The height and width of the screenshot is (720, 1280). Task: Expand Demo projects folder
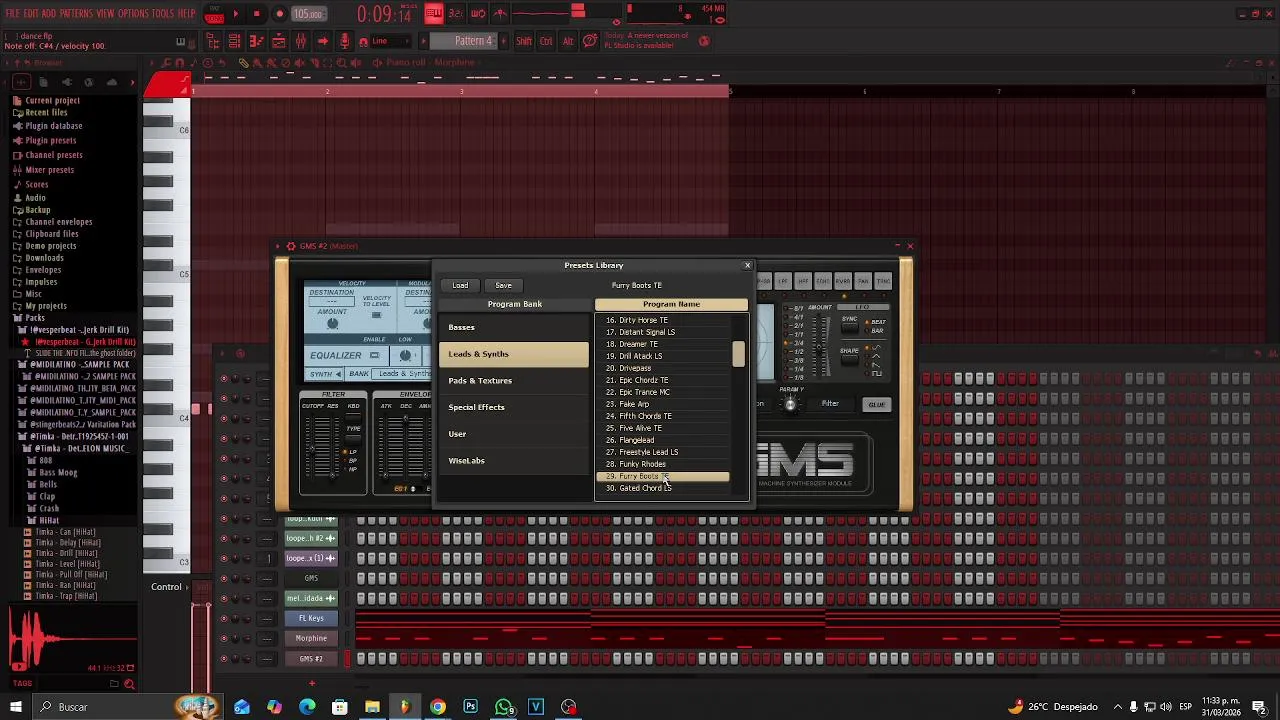pyautogui.click(x=50, y=246)
